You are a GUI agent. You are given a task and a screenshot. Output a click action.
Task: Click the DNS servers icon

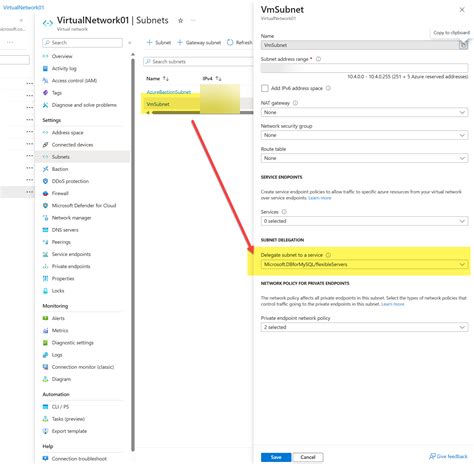pos(46,230)
